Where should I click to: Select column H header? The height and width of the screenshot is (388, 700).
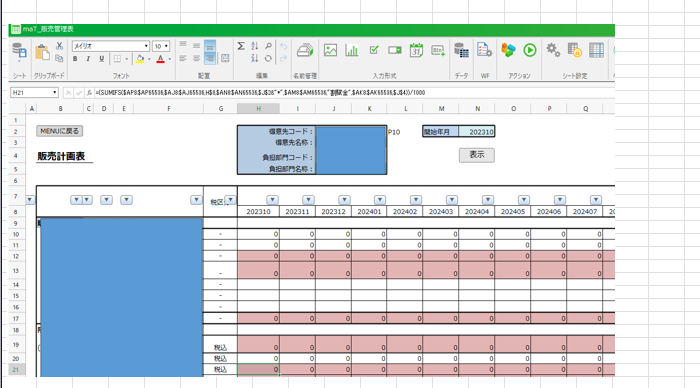[x=258, y=108]
